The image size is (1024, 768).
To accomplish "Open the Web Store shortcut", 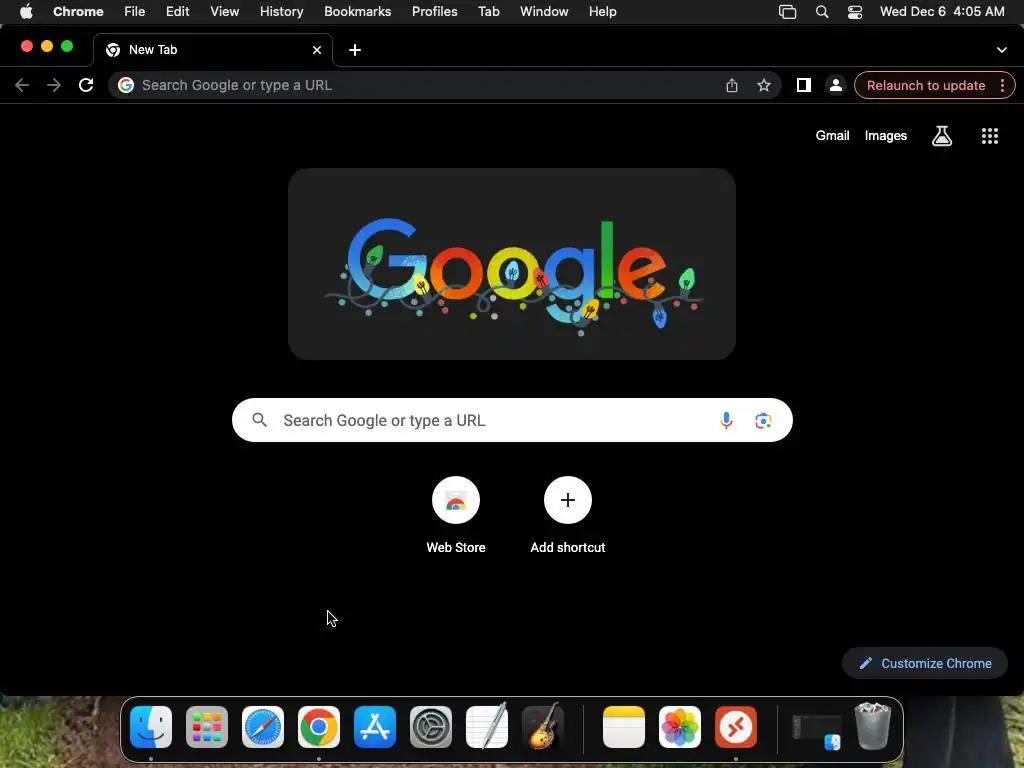I will 456,516.
